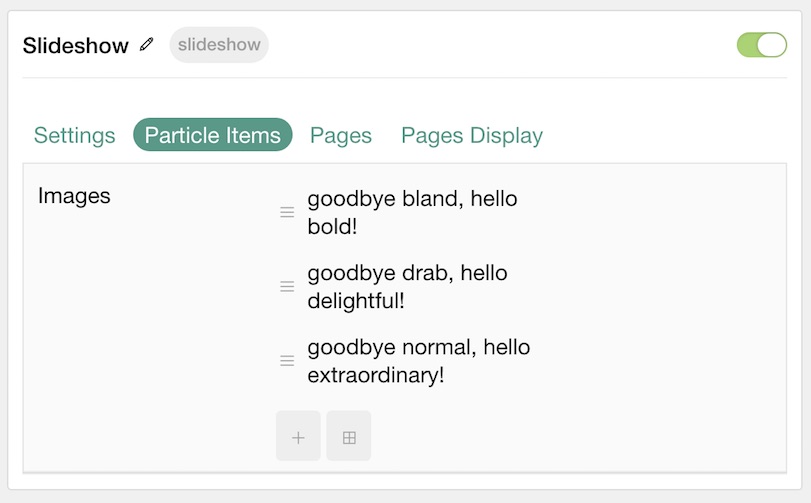This screenshot has height=503, width=811.
Task: Select 'goodbye normal, hello extraordinary!' item
Action: [x=418, y=361]
